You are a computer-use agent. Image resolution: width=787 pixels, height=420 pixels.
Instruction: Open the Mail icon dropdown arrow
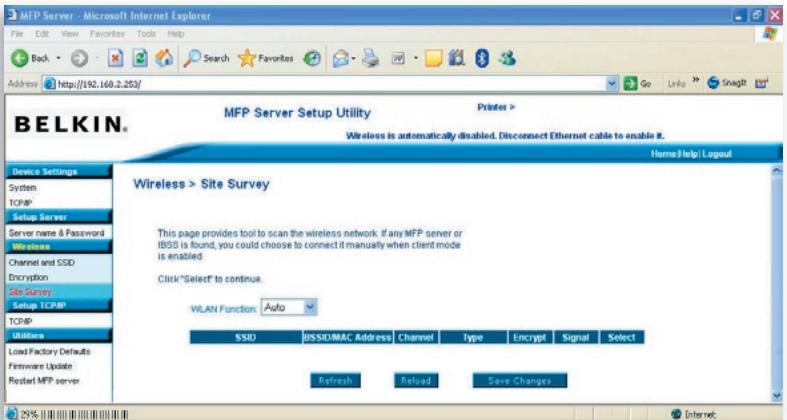tap(353, 59)
